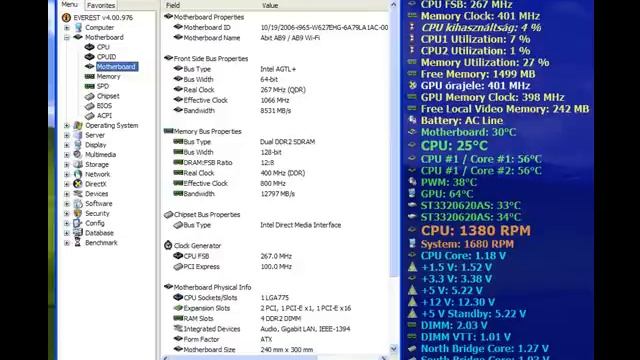
Task: Click the Benchmark hourglass icon
Action: coord(78,243)
